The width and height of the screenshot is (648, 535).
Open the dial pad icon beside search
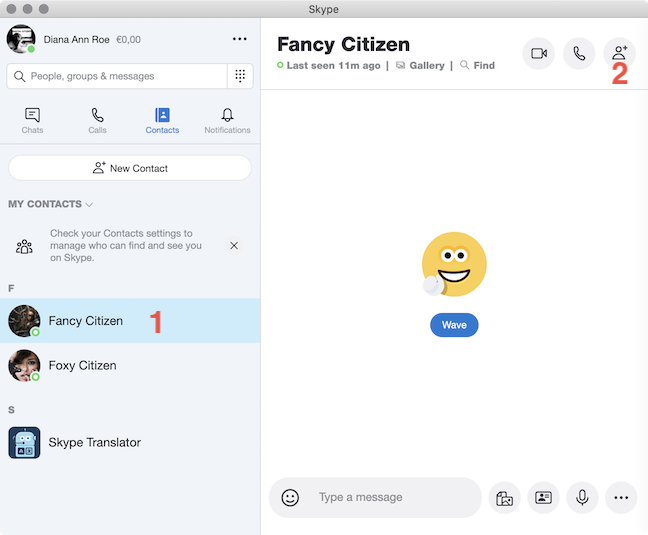[x=240, y=76]
